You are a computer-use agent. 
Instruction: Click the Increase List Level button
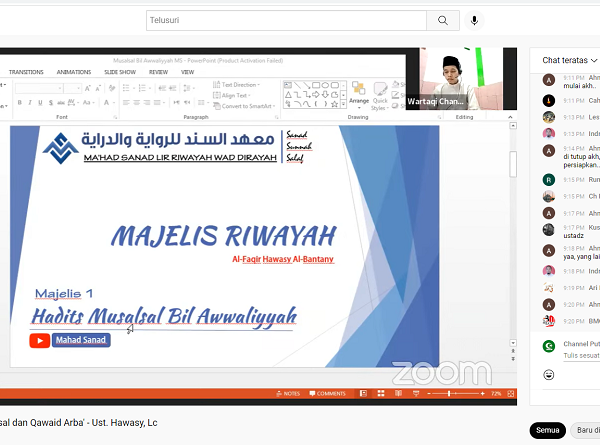coord(173,88)
